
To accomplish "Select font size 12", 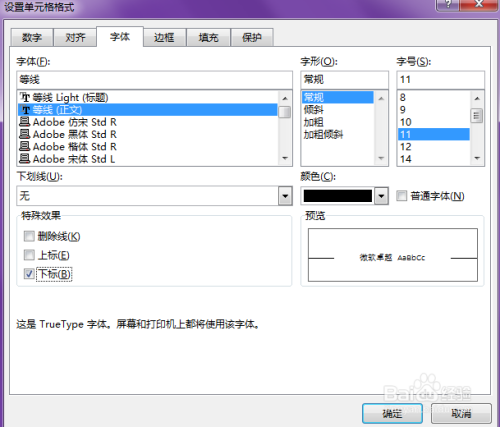I will (x=434, y=147).
